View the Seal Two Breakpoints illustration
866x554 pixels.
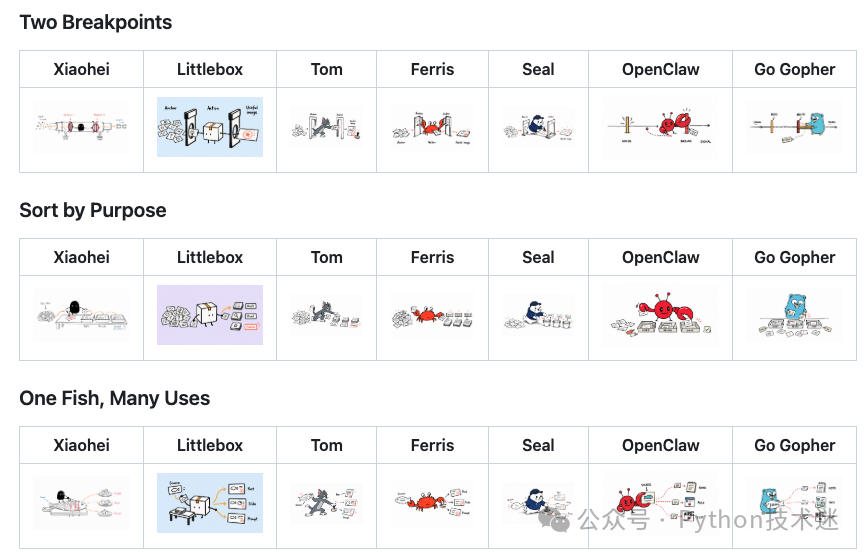pyautogui.click(x=538, y=127)
